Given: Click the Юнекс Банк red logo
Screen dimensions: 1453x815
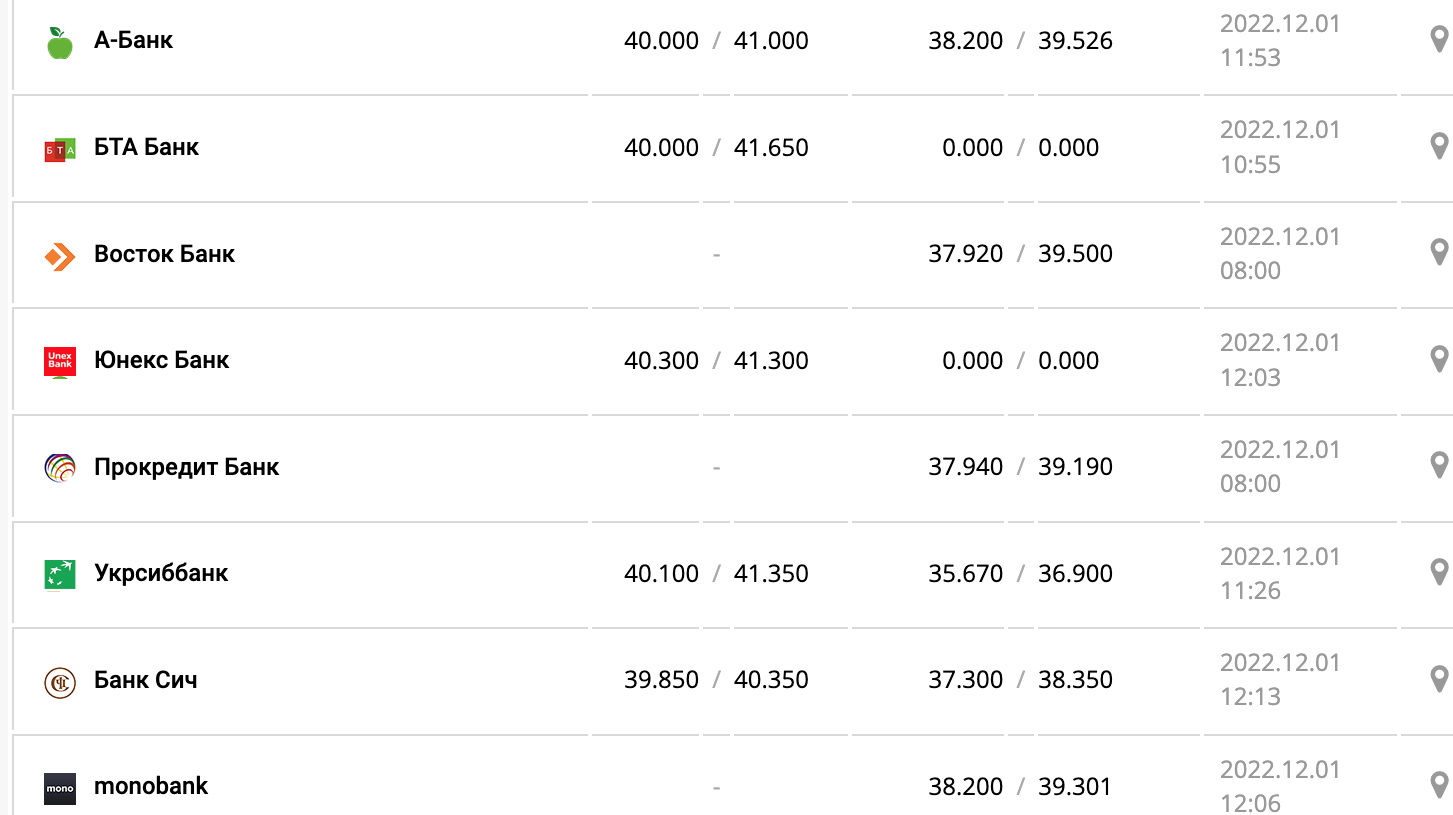Looking at the screenshot, I should pos(60,362).
